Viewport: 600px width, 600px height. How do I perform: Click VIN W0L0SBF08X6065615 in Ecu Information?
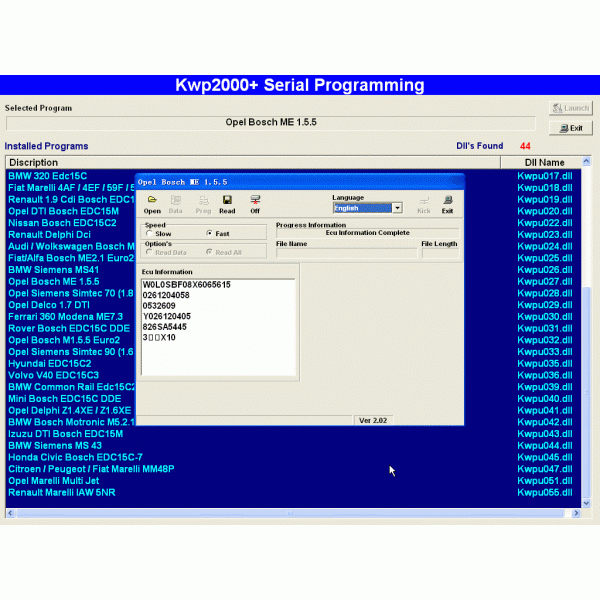coord(186,285)
